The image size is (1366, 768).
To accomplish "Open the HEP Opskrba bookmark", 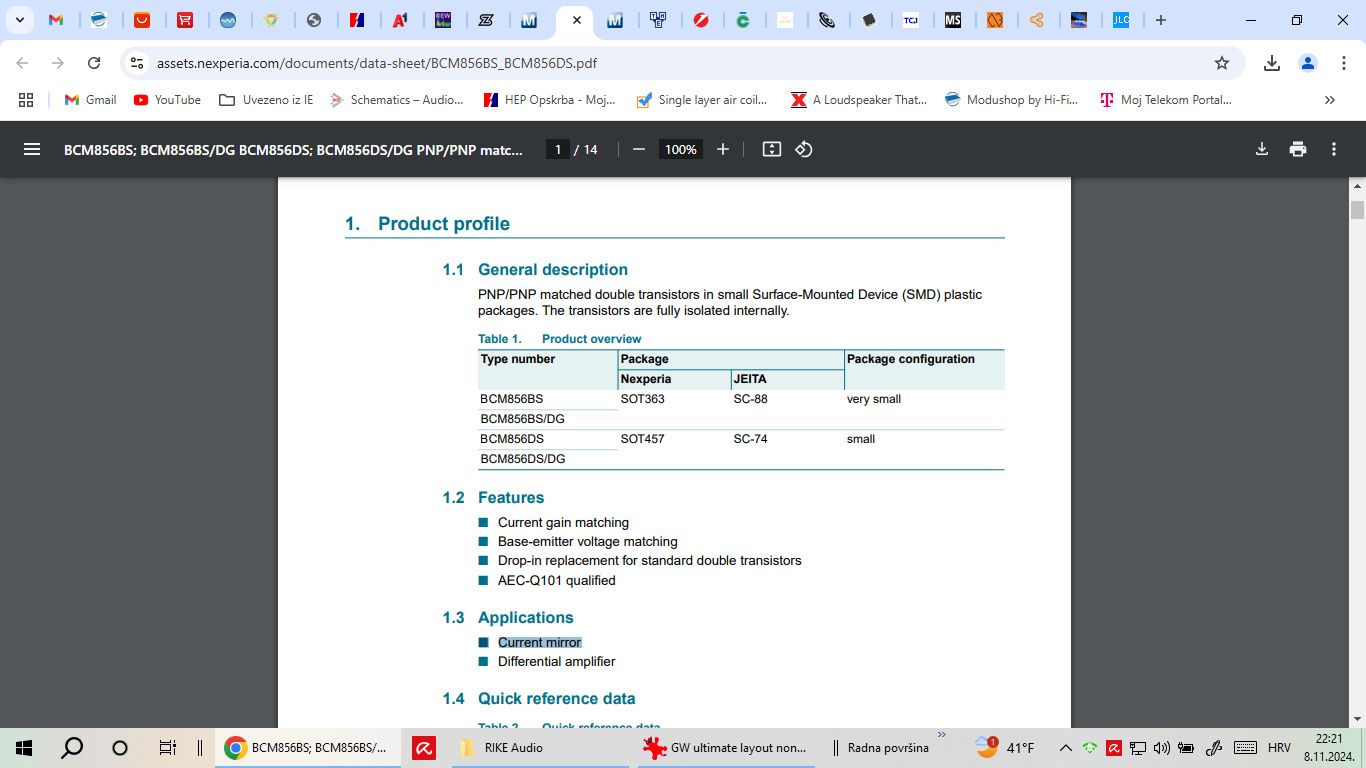I will click(549, 100).
